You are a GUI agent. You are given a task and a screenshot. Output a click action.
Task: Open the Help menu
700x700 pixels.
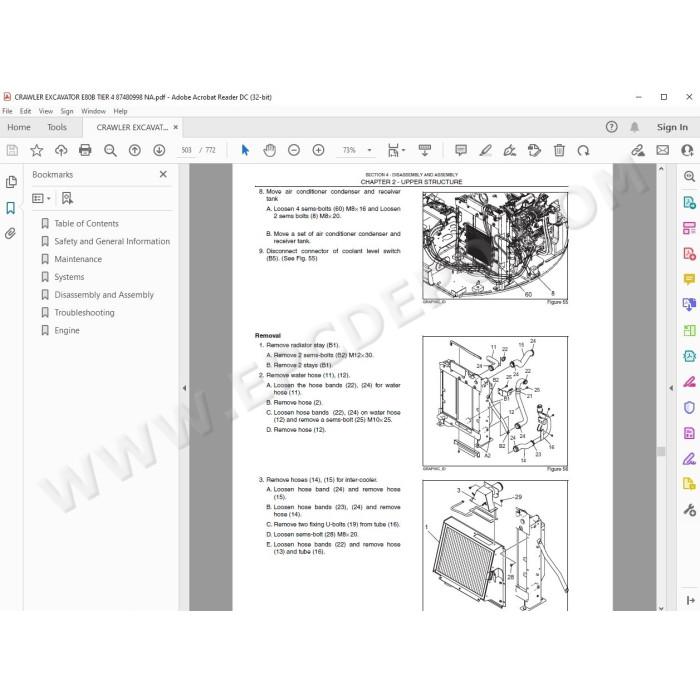pos(120,111)
